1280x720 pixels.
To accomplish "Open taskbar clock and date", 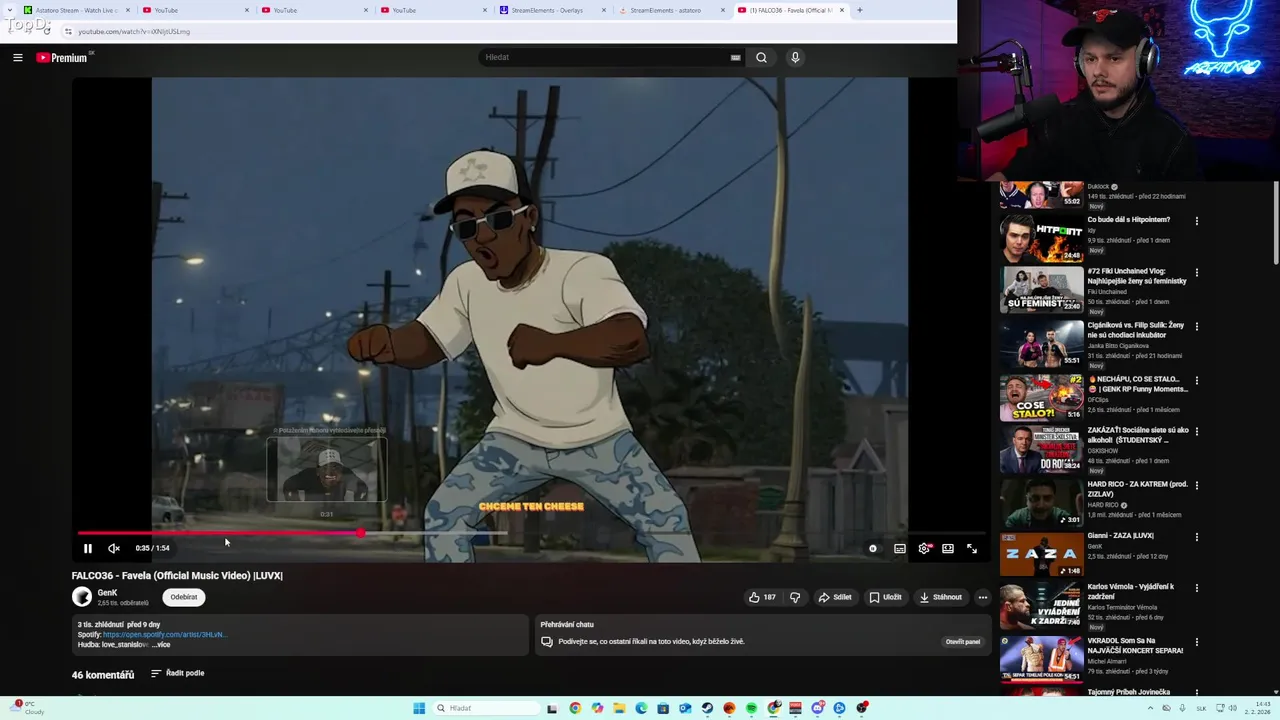I will pos(1259,708).
